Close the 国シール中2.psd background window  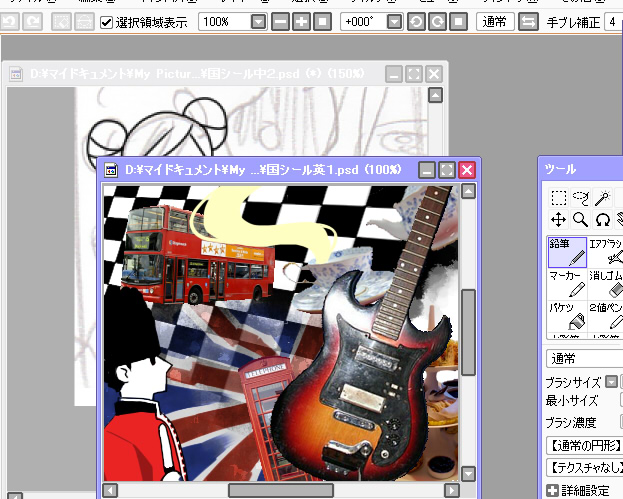(434, 74)
